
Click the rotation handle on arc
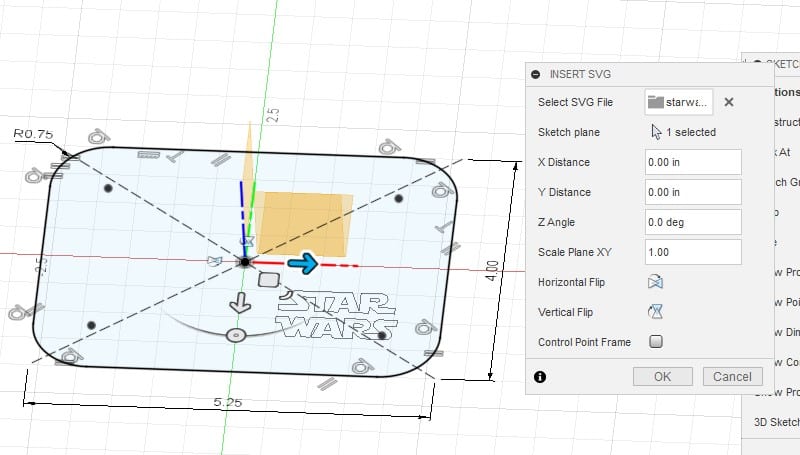pyautogui.click(x=236, y=336)
